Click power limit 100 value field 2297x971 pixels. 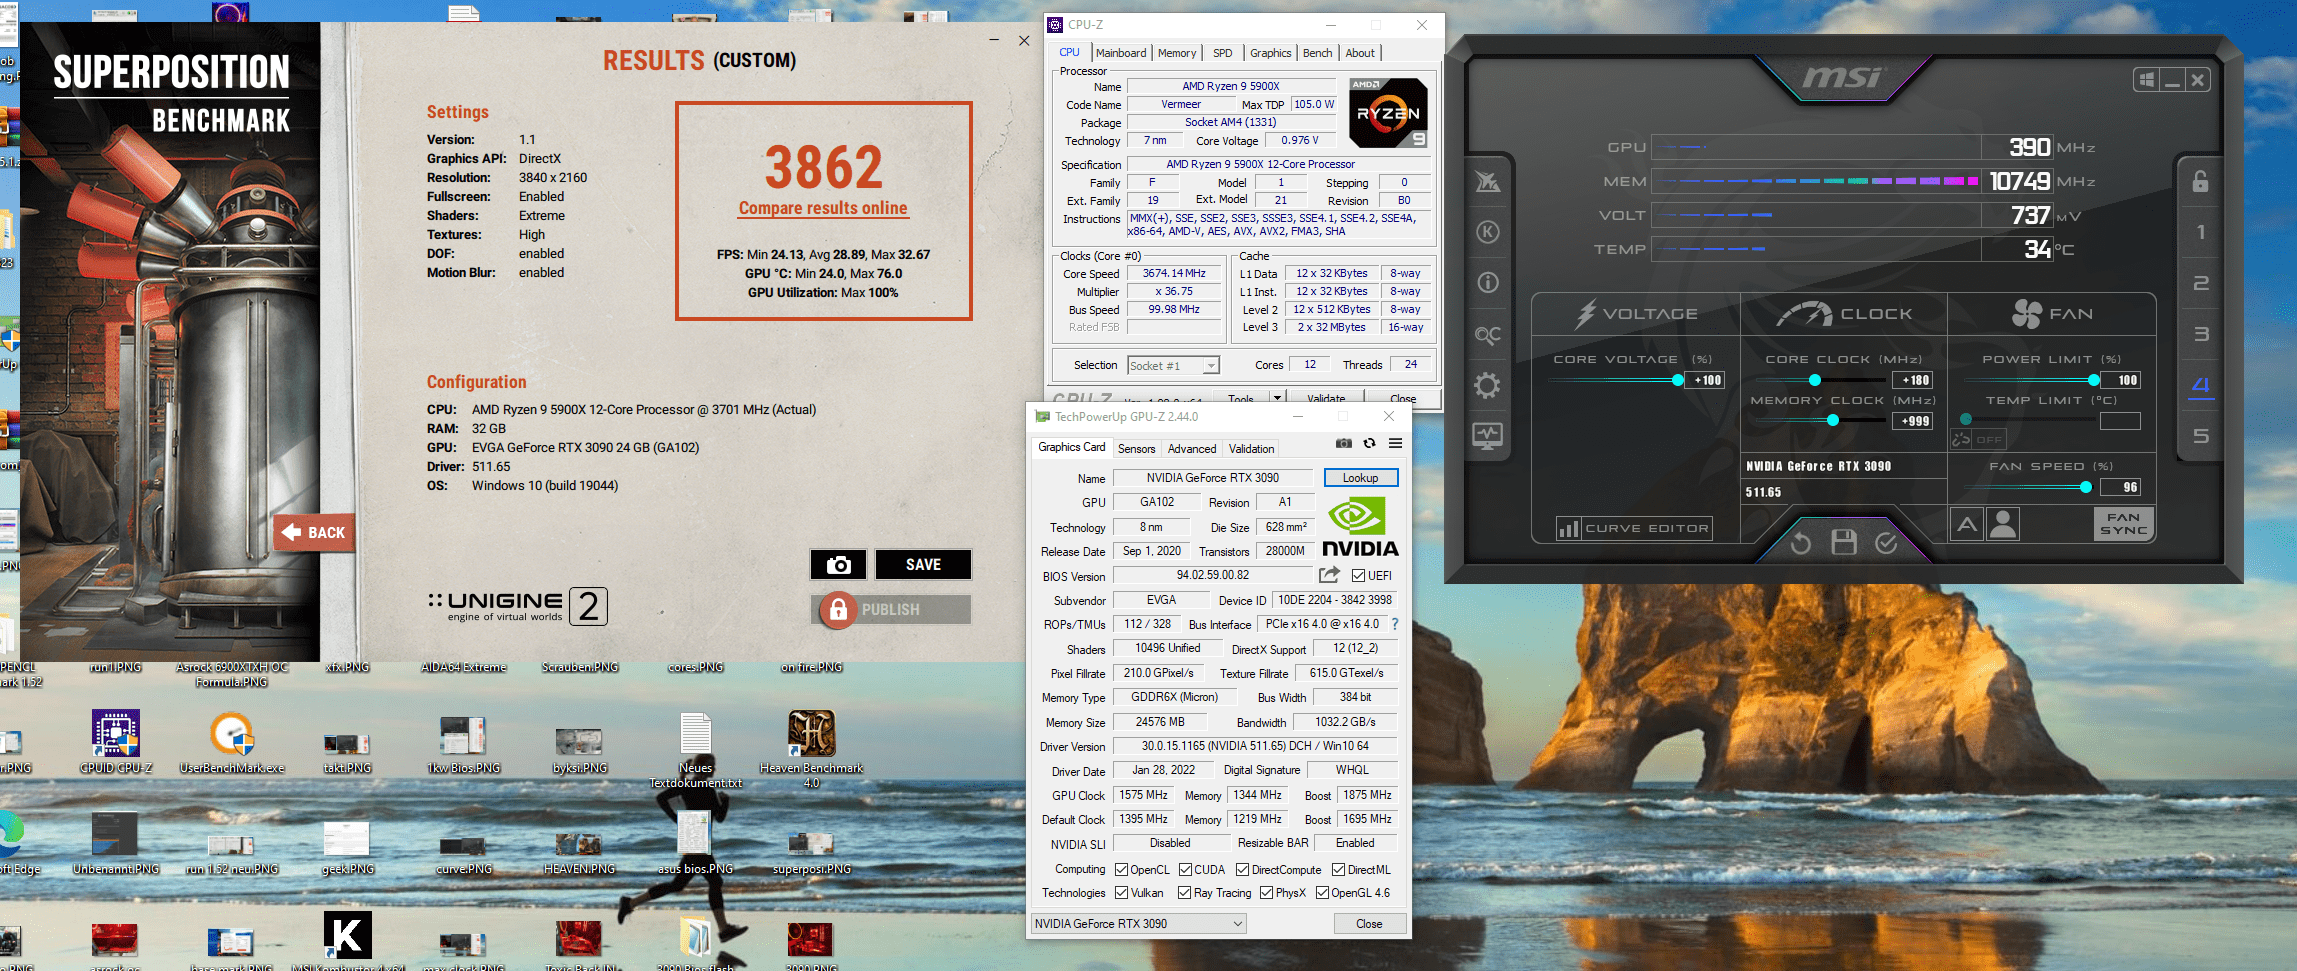pos(2121,380)
